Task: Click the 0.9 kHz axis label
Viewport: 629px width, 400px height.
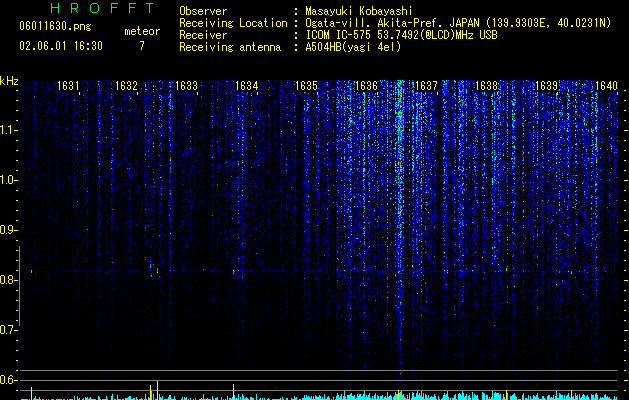Action: 8,230
